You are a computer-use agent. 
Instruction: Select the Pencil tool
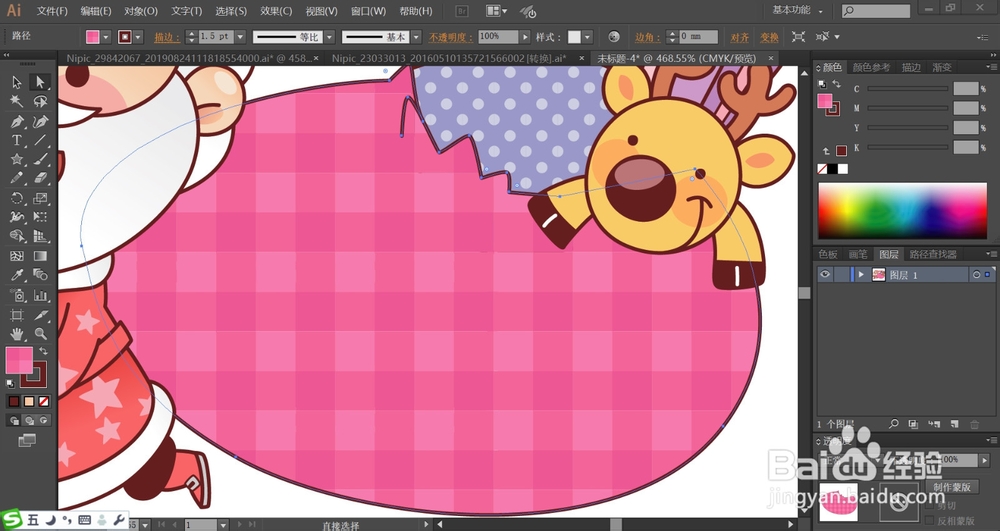point(17,178)
